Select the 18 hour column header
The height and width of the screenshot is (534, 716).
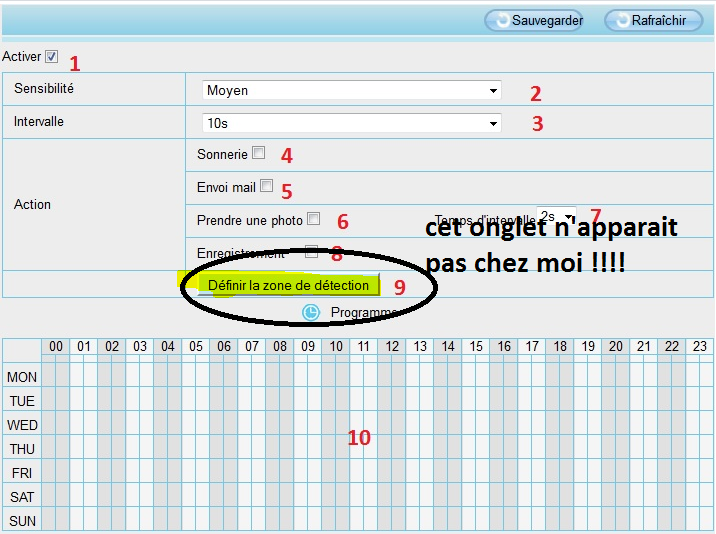tap(560, 346)
